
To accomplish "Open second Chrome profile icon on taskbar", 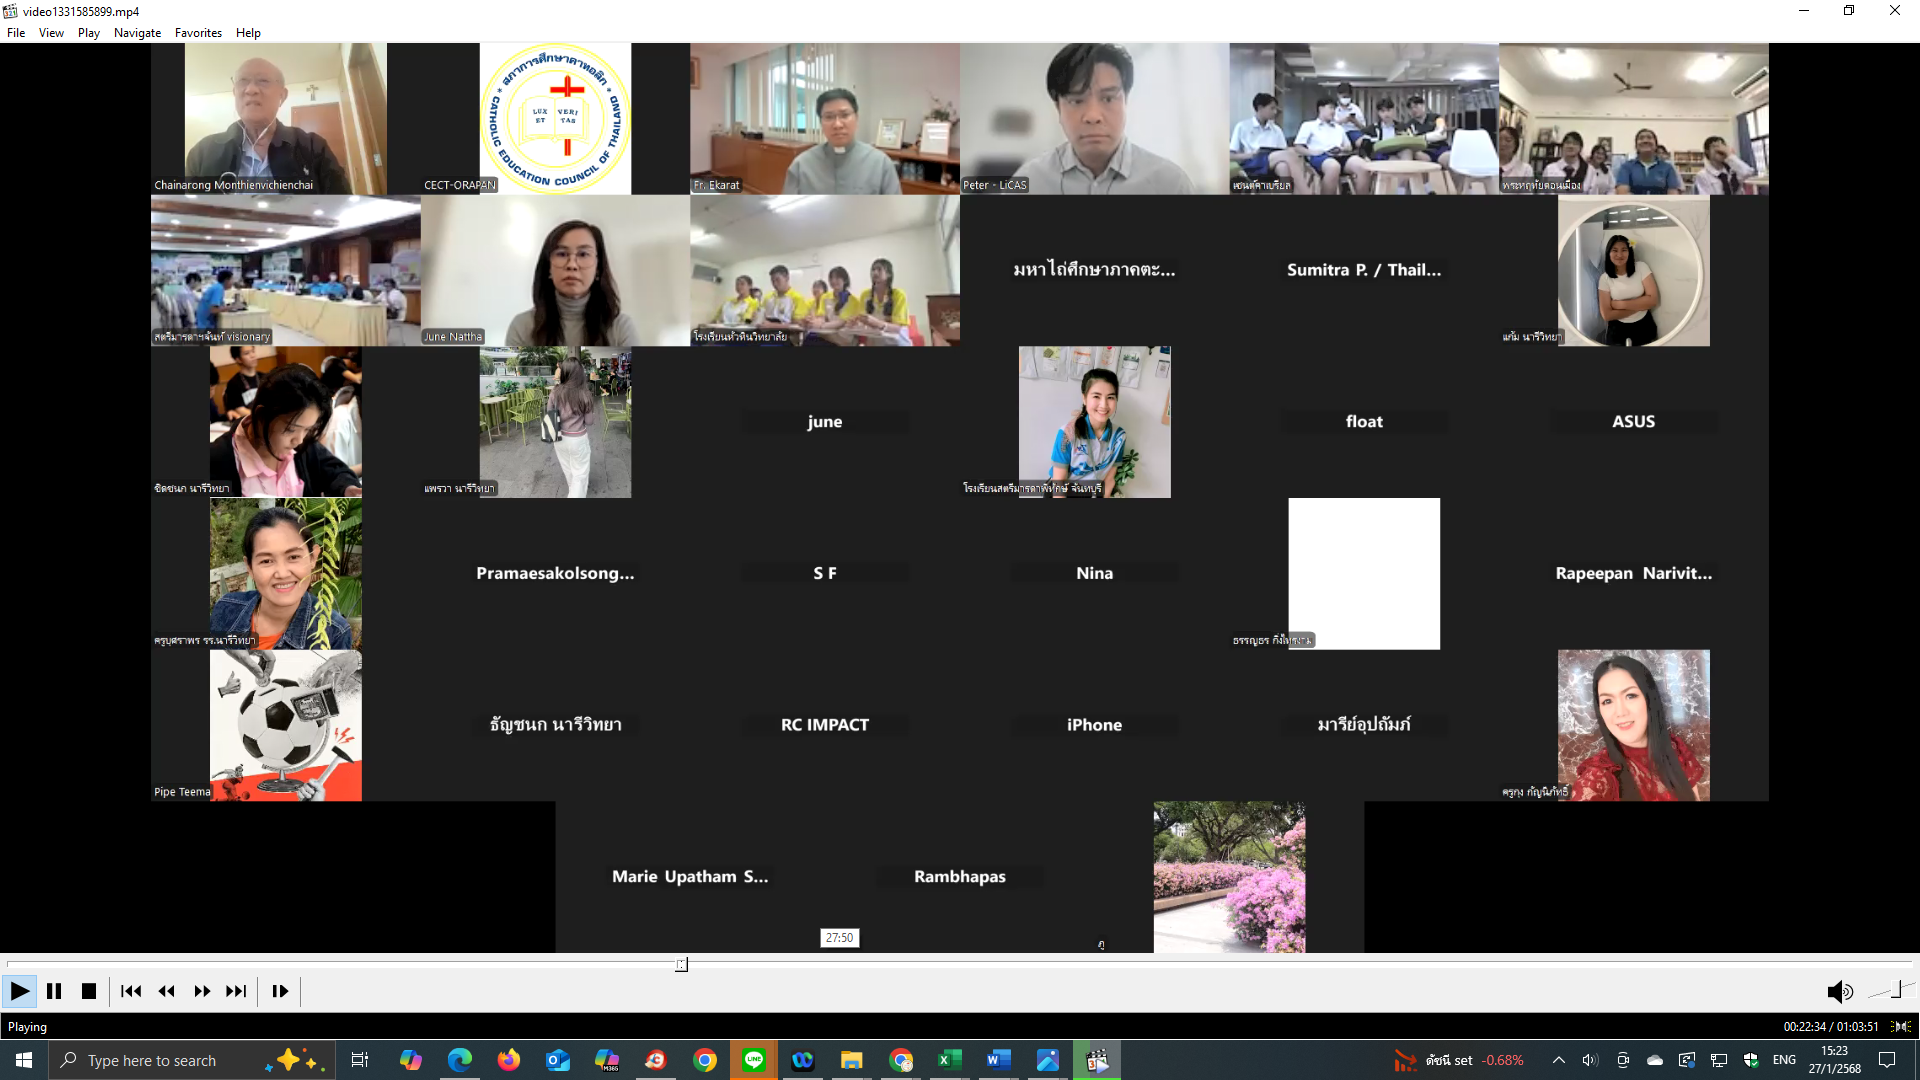I will point(901,1060).
